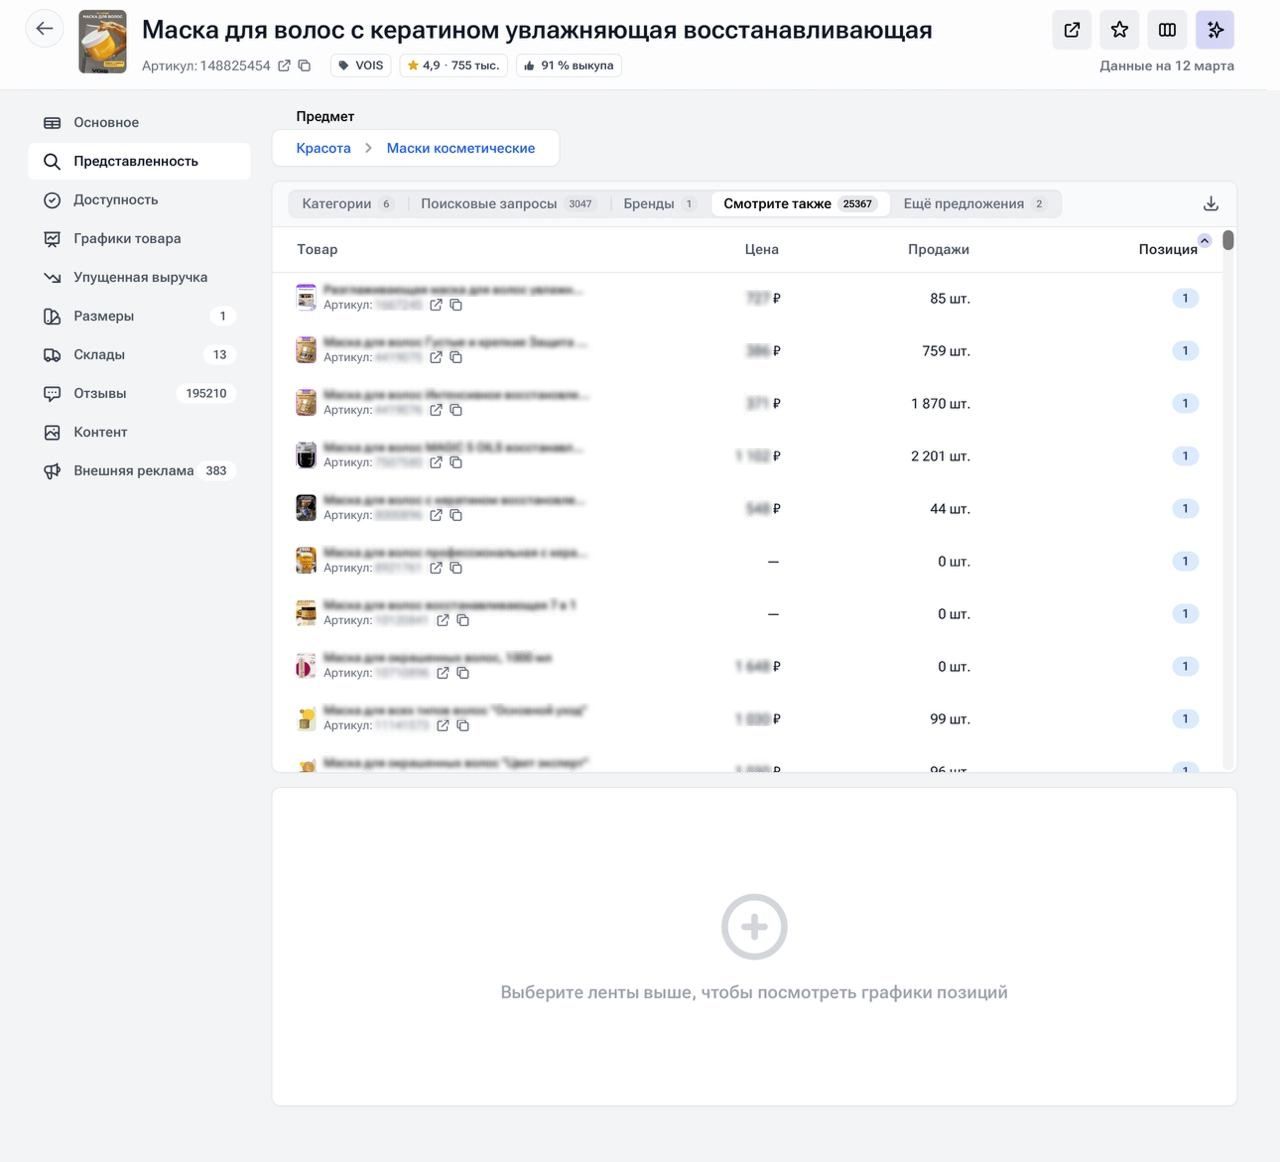
Task: Sort by Позиция column arrow
Action: click(x=1204, y=241)
